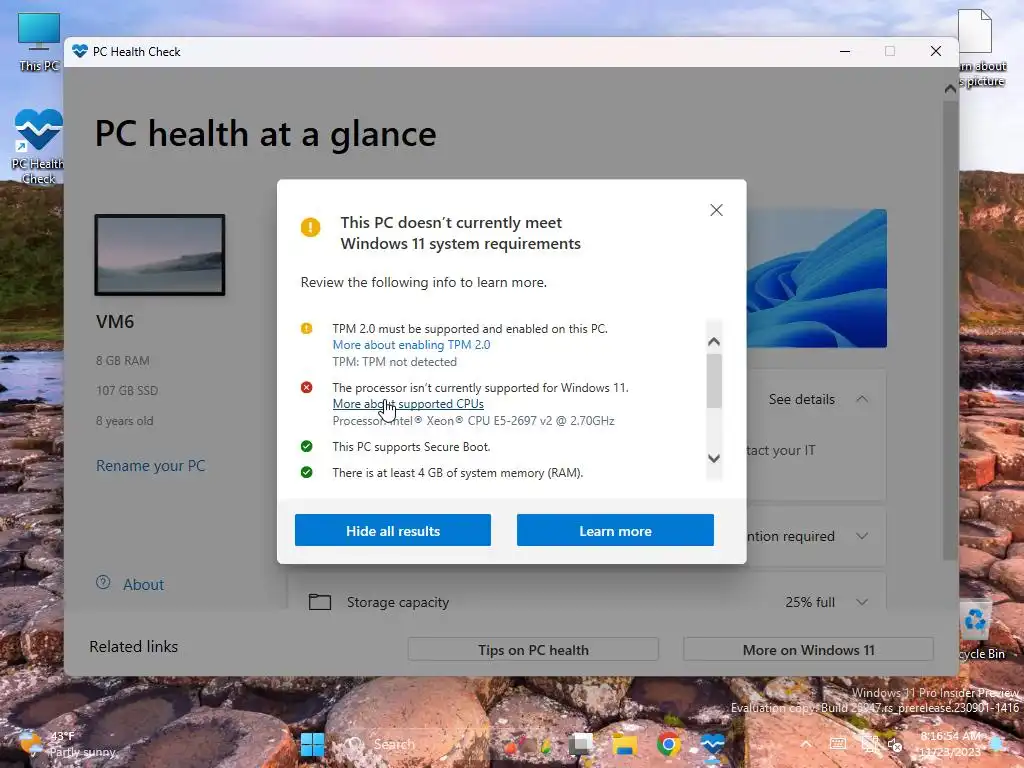This screenshot has height=768, width=1024.
Task: Close the Windows 11 requirements dialog
Action: click(x=716, y=210)
